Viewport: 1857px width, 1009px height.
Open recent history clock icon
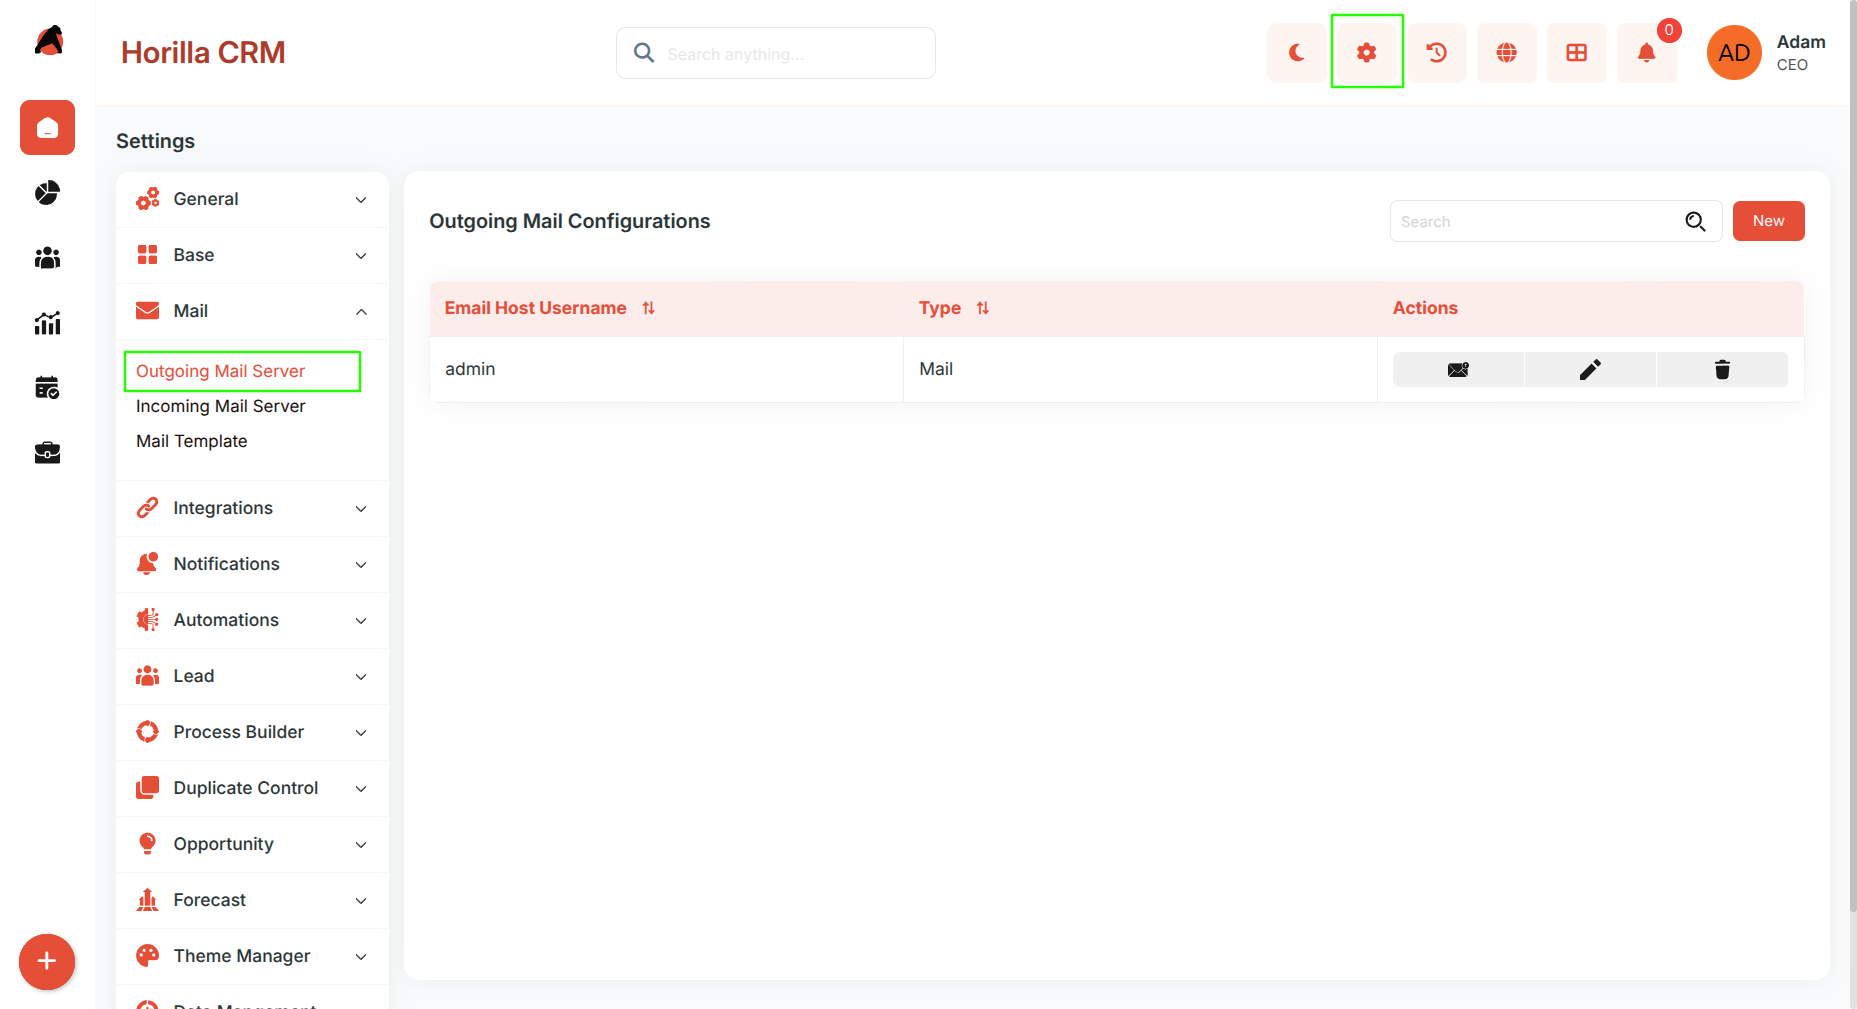point(1436,53)
